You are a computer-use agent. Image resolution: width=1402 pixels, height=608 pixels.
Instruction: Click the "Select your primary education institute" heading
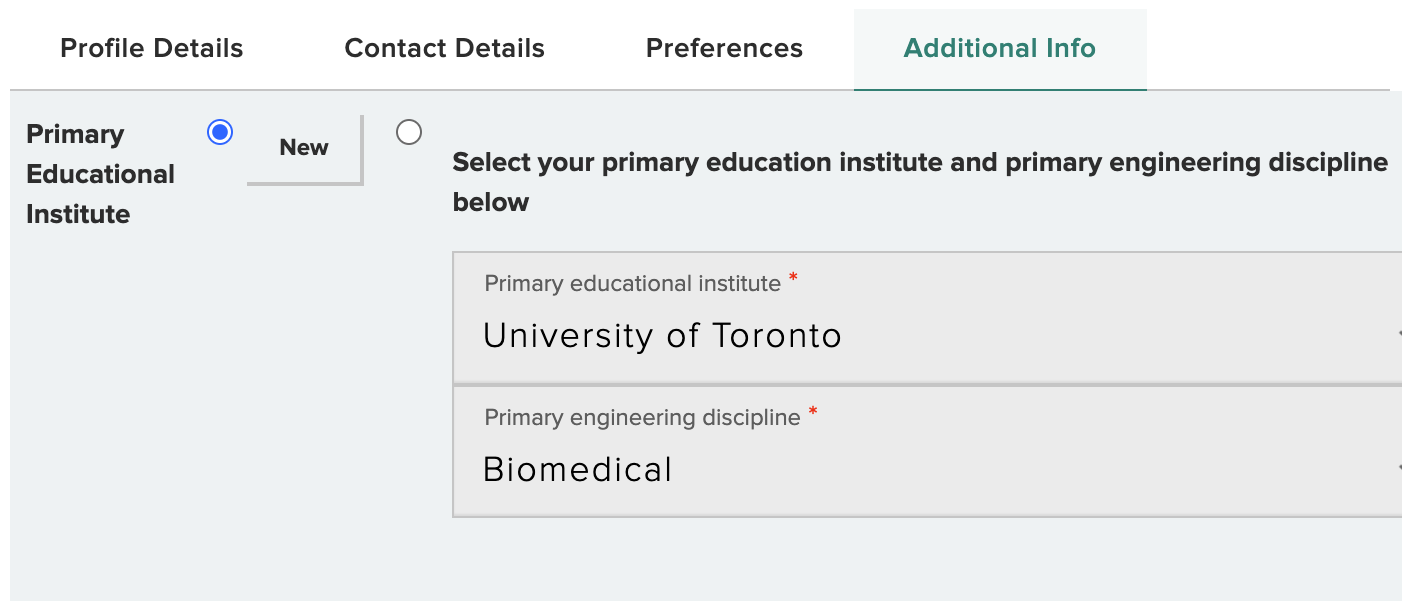click(x=920, y=182)
